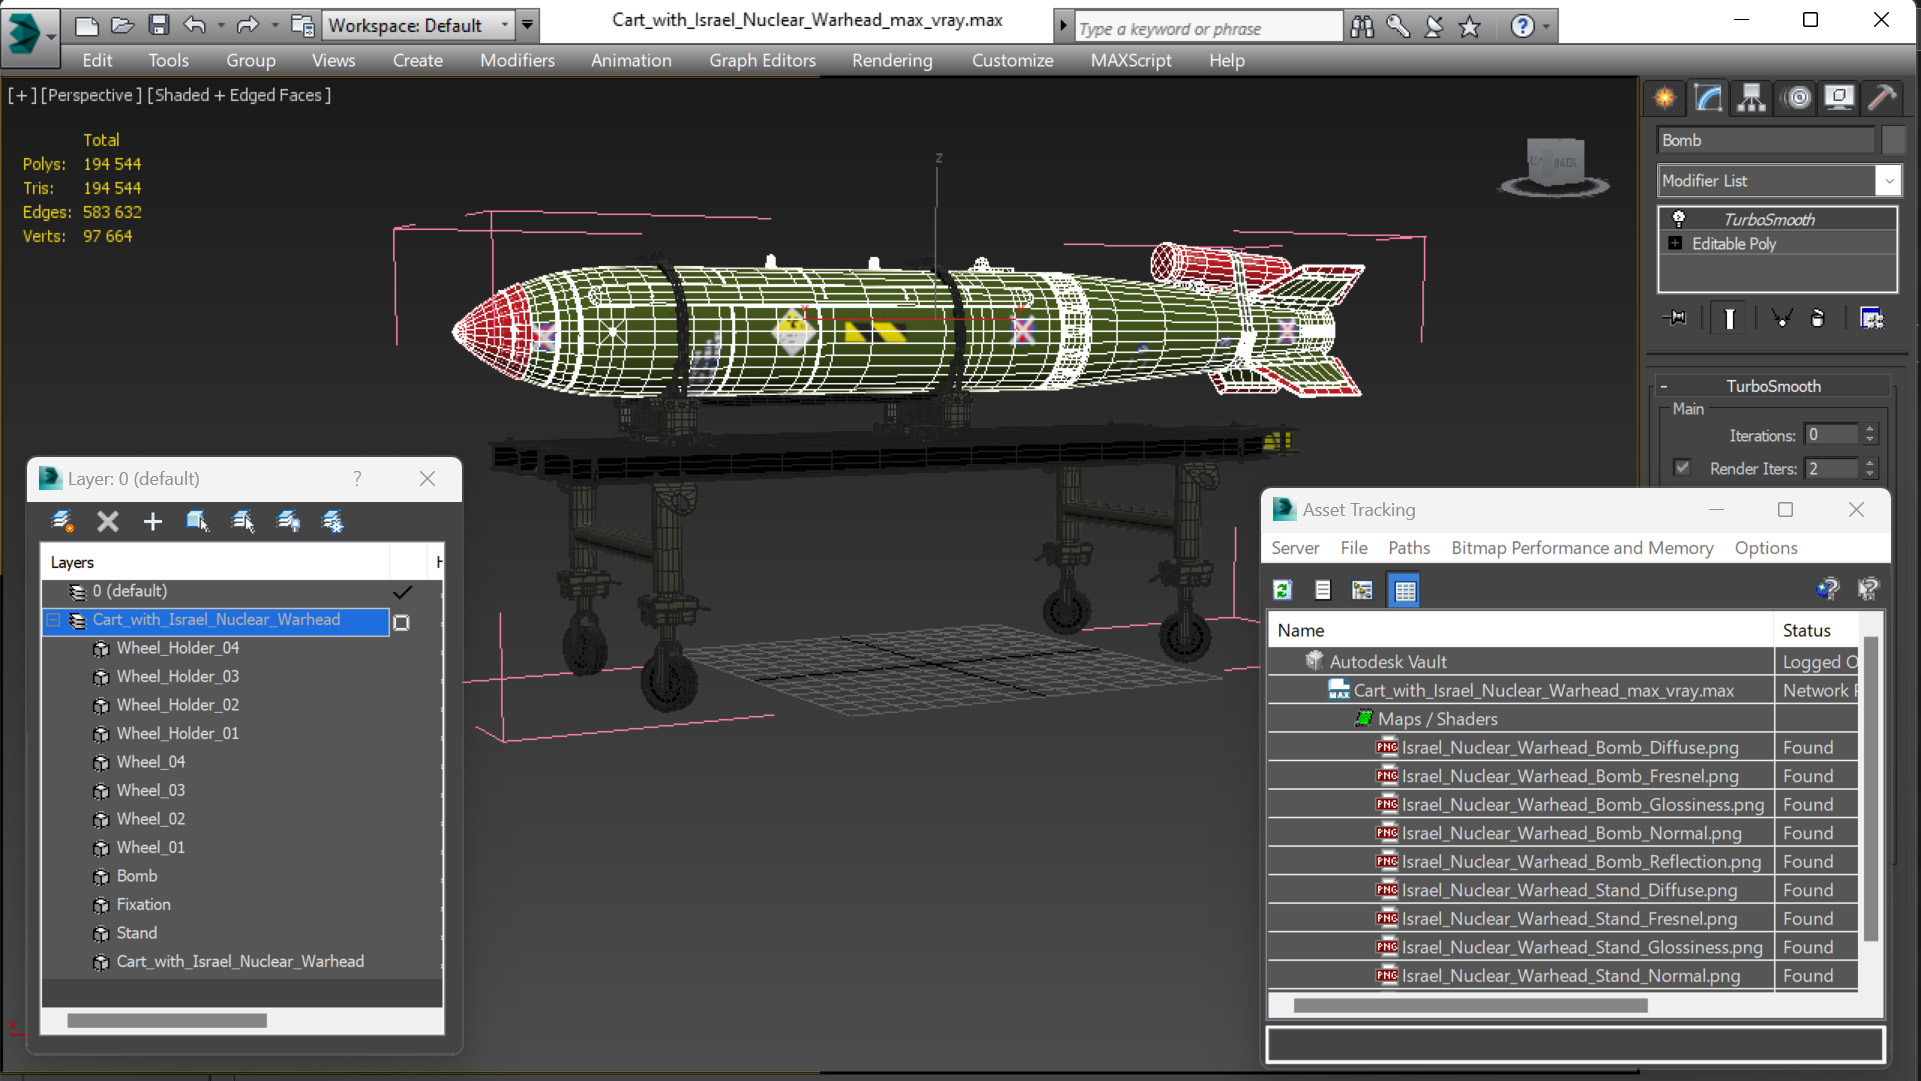
Task: Collapse the Cart_with_Israel_Nuclear_Warhead layer tree
Action: 53,620
